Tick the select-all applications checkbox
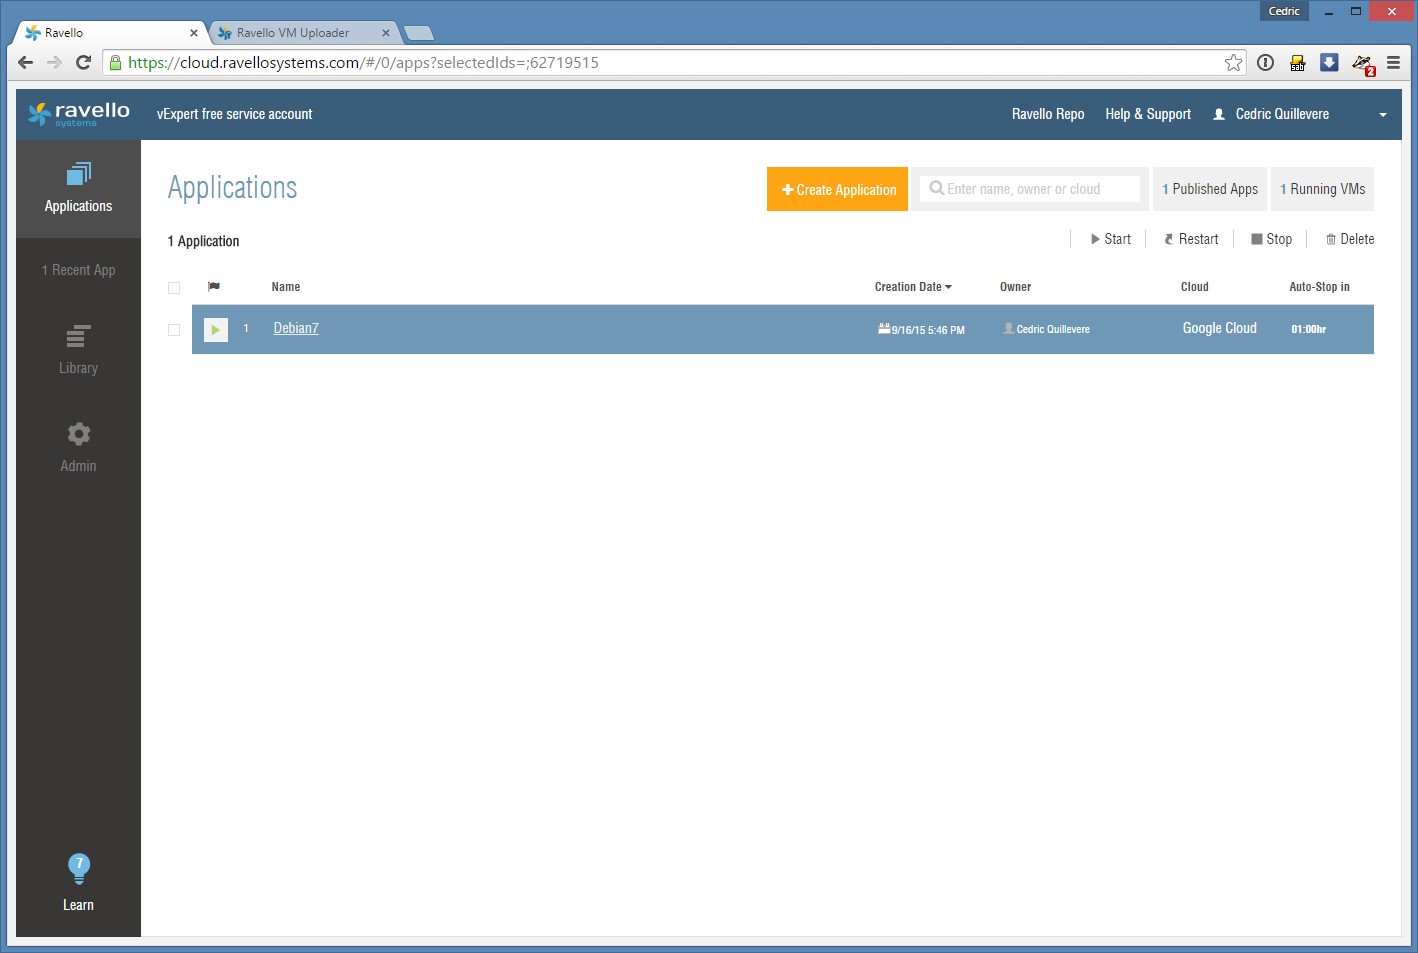 pos(174,288)
